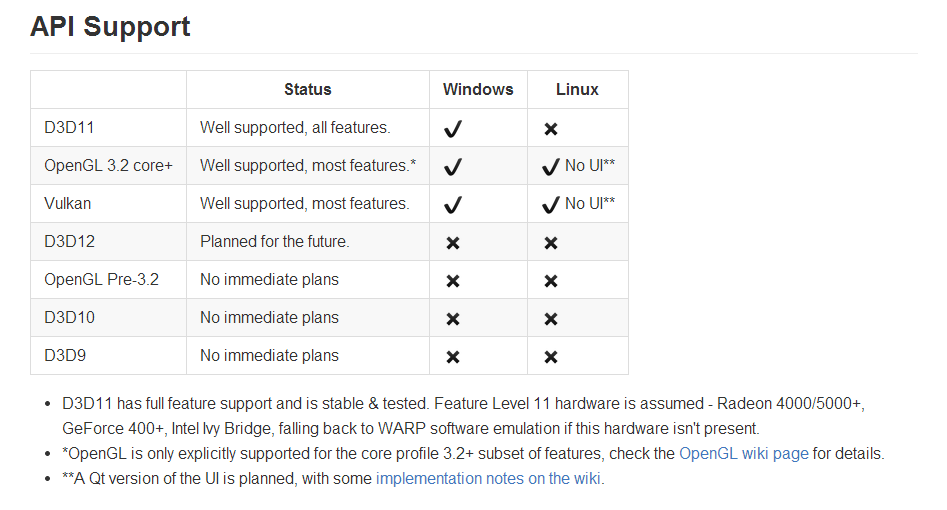This screenshot has width=947, height=510.
Task: Click the D3D11 Windows checkmark icon
Action: coord(453,129)
